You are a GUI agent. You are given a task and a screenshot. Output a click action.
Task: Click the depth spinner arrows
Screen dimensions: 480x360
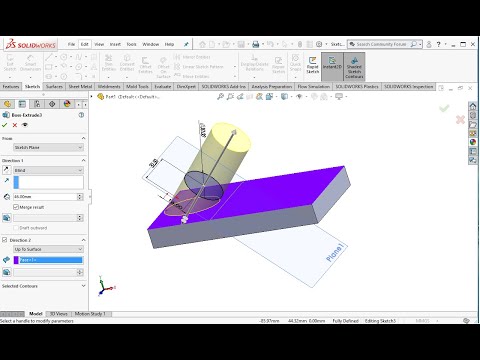[x=80, y=197]
